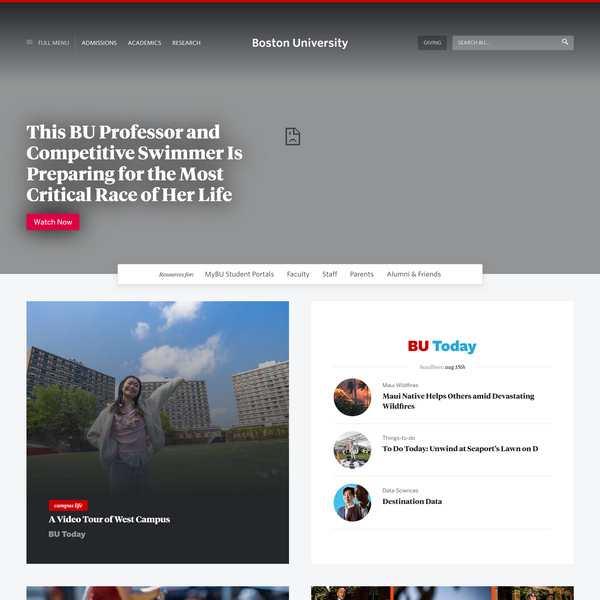600x600 pixels.
Task: Open the Maui Wildfires round thumbnail
Action: point(352,397)
